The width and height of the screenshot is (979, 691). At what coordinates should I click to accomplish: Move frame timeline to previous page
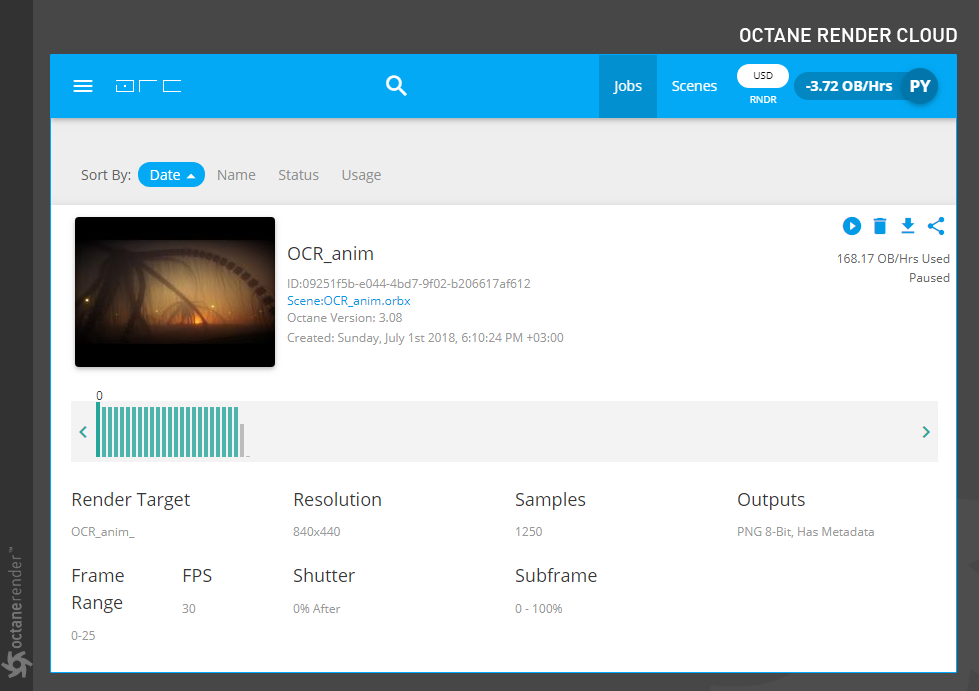[83, 431]
